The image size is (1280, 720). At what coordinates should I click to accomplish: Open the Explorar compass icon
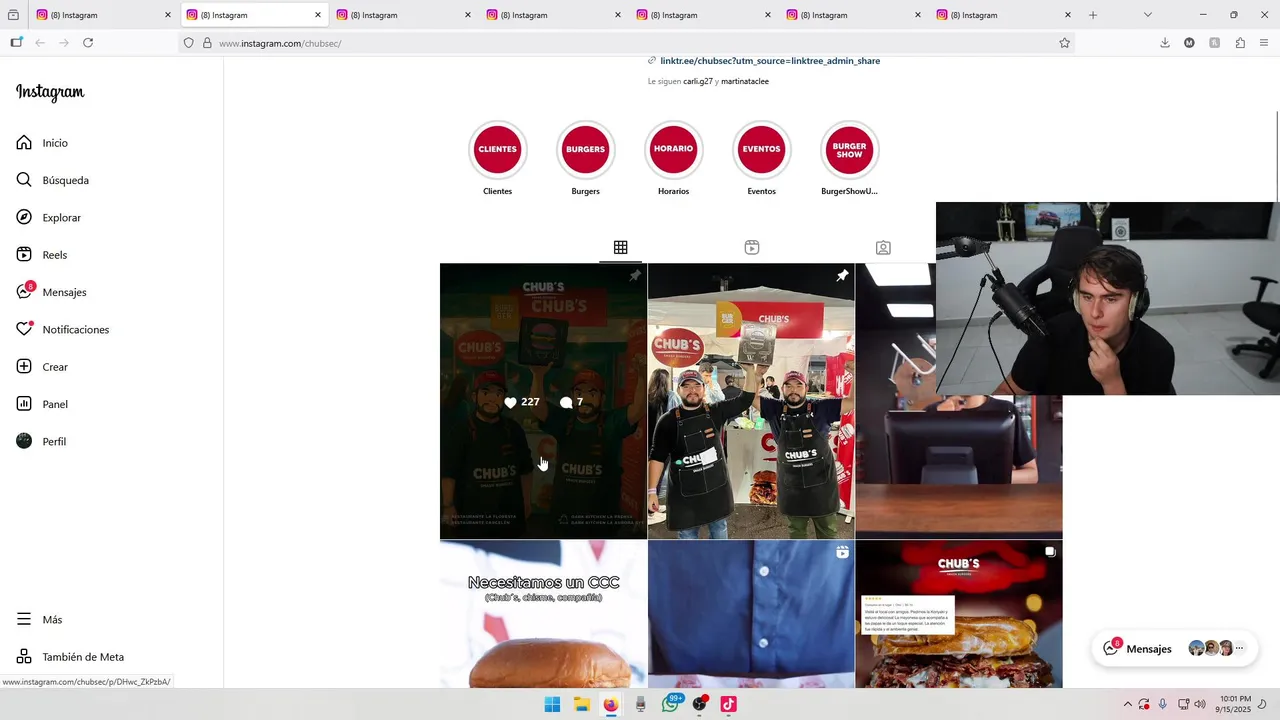point(24,217)
